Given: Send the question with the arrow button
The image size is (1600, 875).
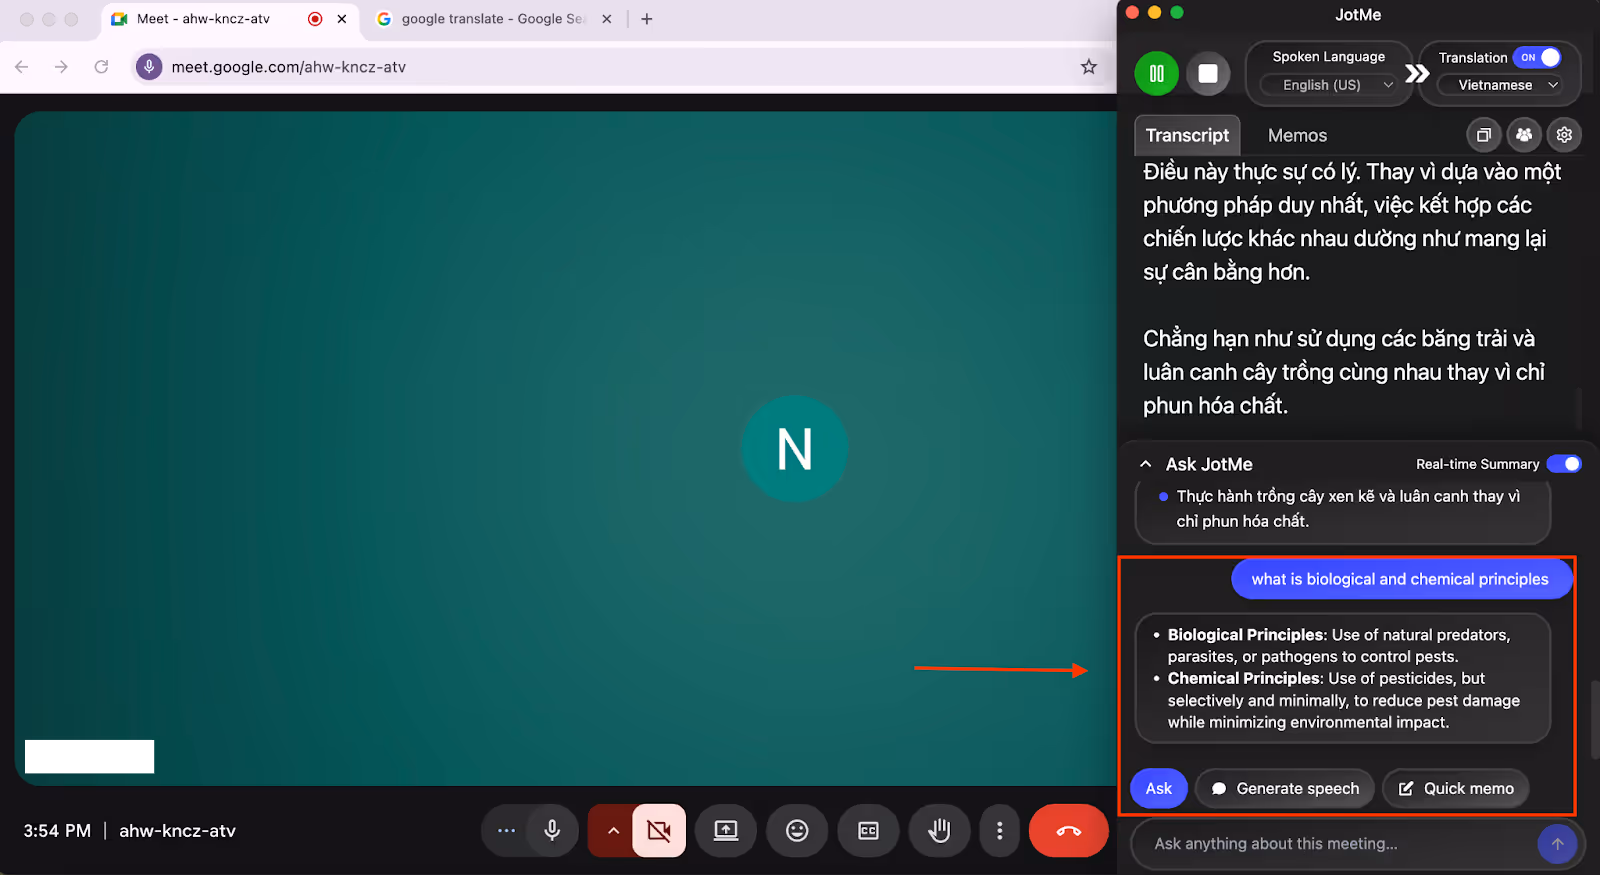Looking at the screenshot, I should coord(1557,844).
